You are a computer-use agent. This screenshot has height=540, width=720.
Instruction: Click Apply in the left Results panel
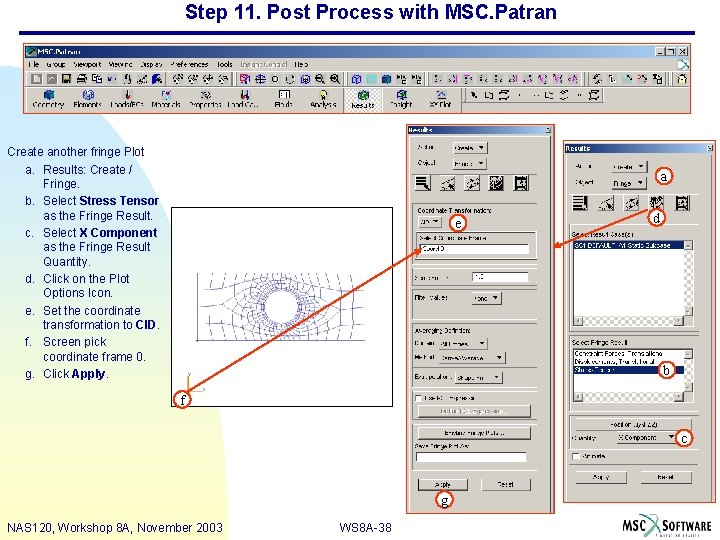443,484
